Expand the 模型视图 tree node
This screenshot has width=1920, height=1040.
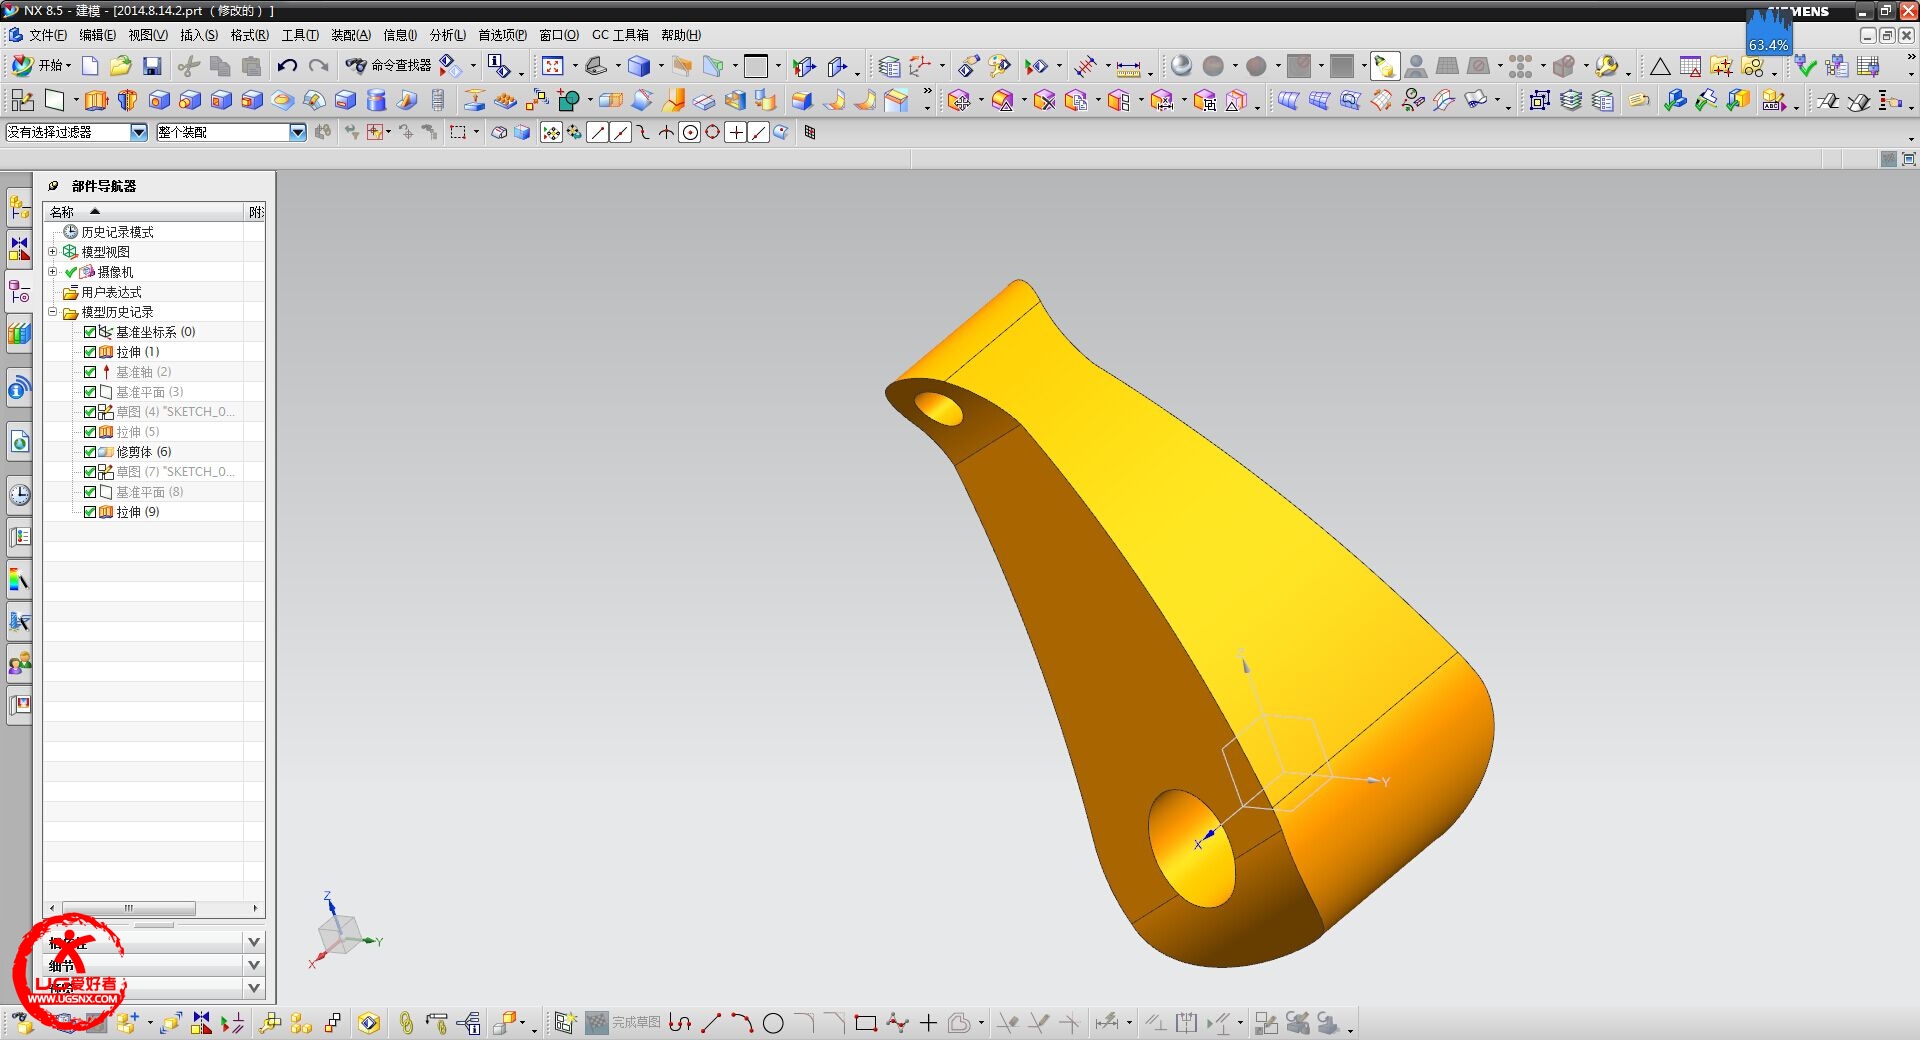click(53, 252)
